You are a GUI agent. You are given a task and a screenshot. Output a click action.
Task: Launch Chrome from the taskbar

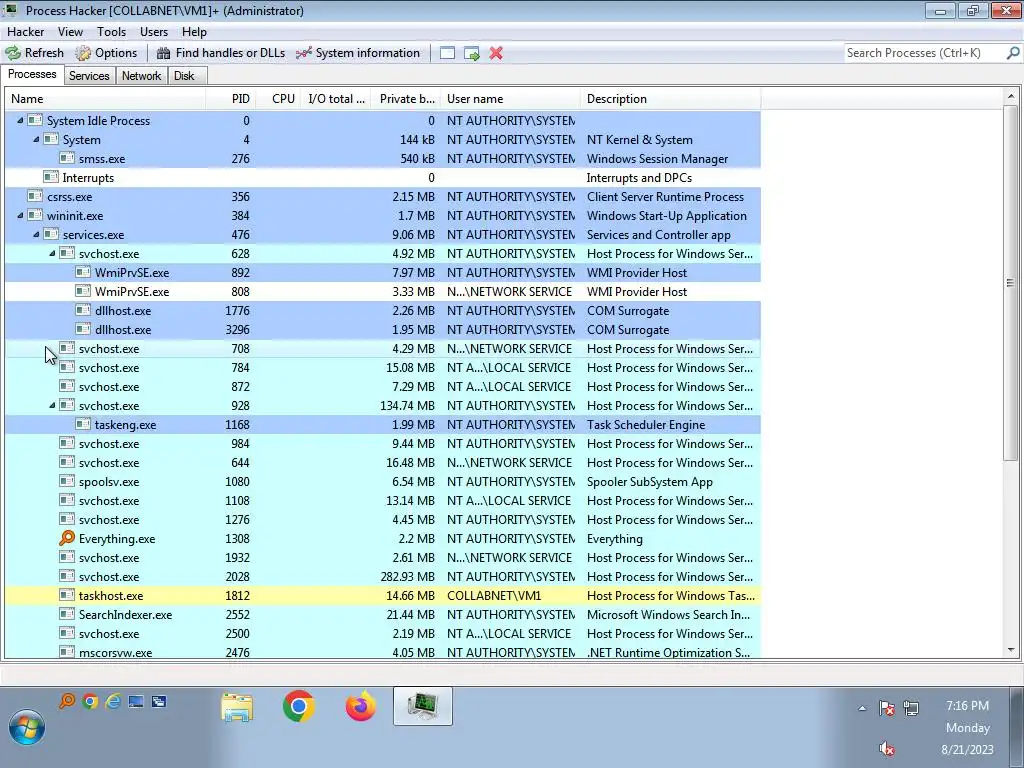tap(298, 706)
